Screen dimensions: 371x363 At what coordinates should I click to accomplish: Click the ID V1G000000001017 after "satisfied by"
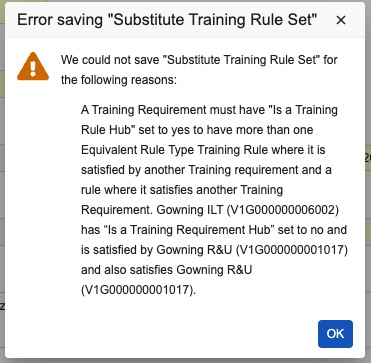[292, 250]
